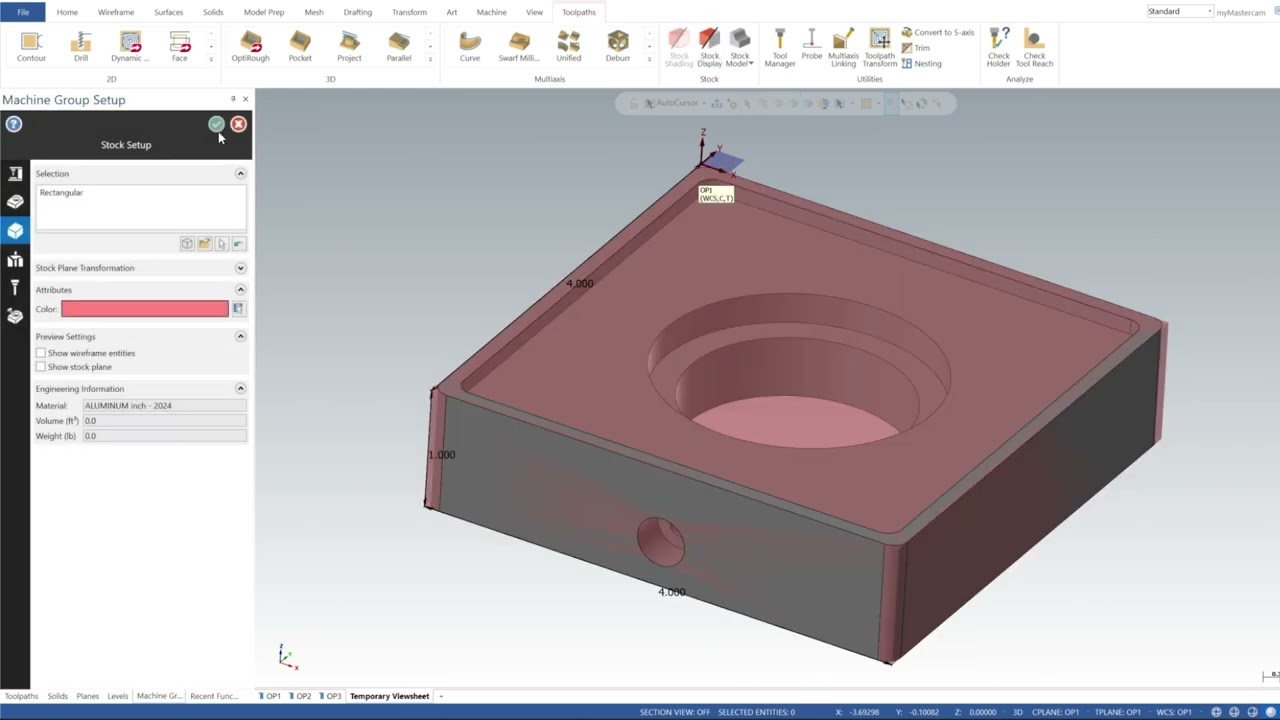Choose the Dynamic Mill toolpath
The height and width of the screenshot is (720, 1280).
pos(130,46)
